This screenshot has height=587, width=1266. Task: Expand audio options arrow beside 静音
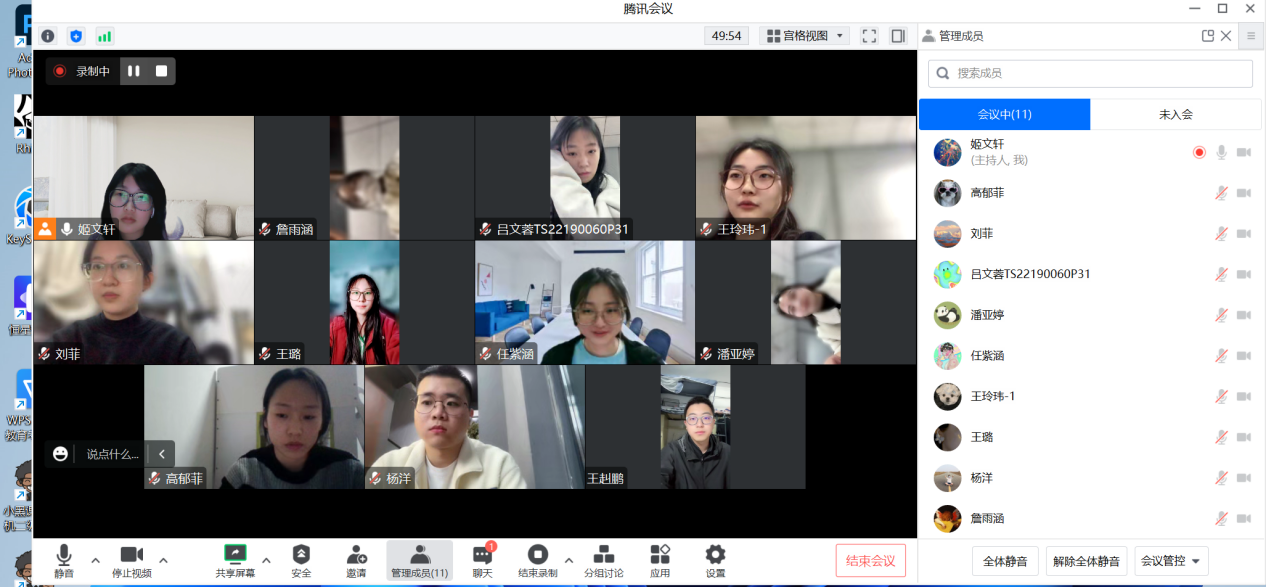pos(96,559)
